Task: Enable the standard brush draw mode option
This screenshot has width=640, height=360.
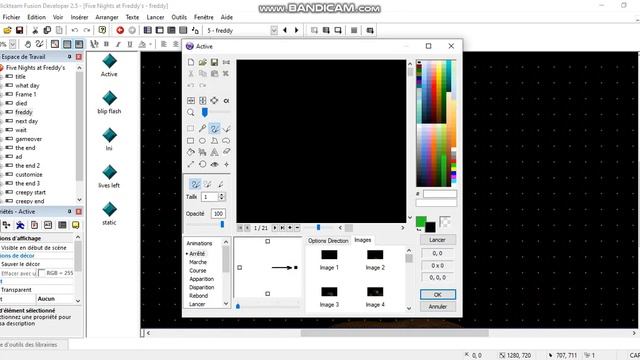Action: click(195, 184)
